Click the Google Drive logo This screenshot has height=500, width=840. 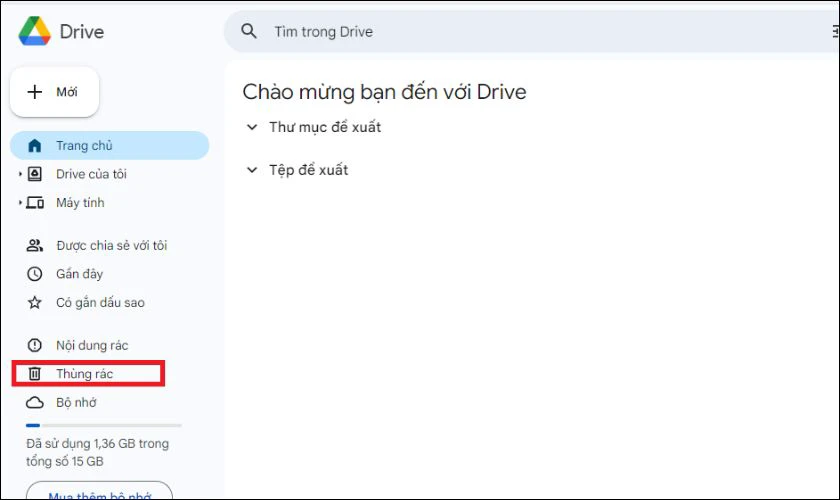pyautogui.click(x=34, y=31)
